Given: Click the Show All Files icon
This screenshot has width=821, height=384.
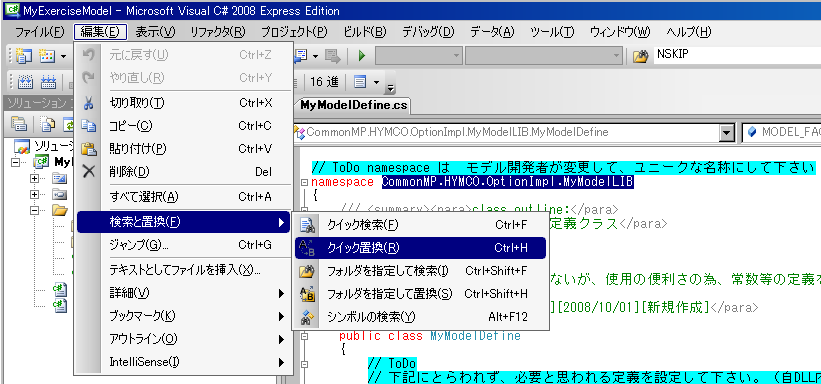Looking at the screenshot, I should click(48, 124).
